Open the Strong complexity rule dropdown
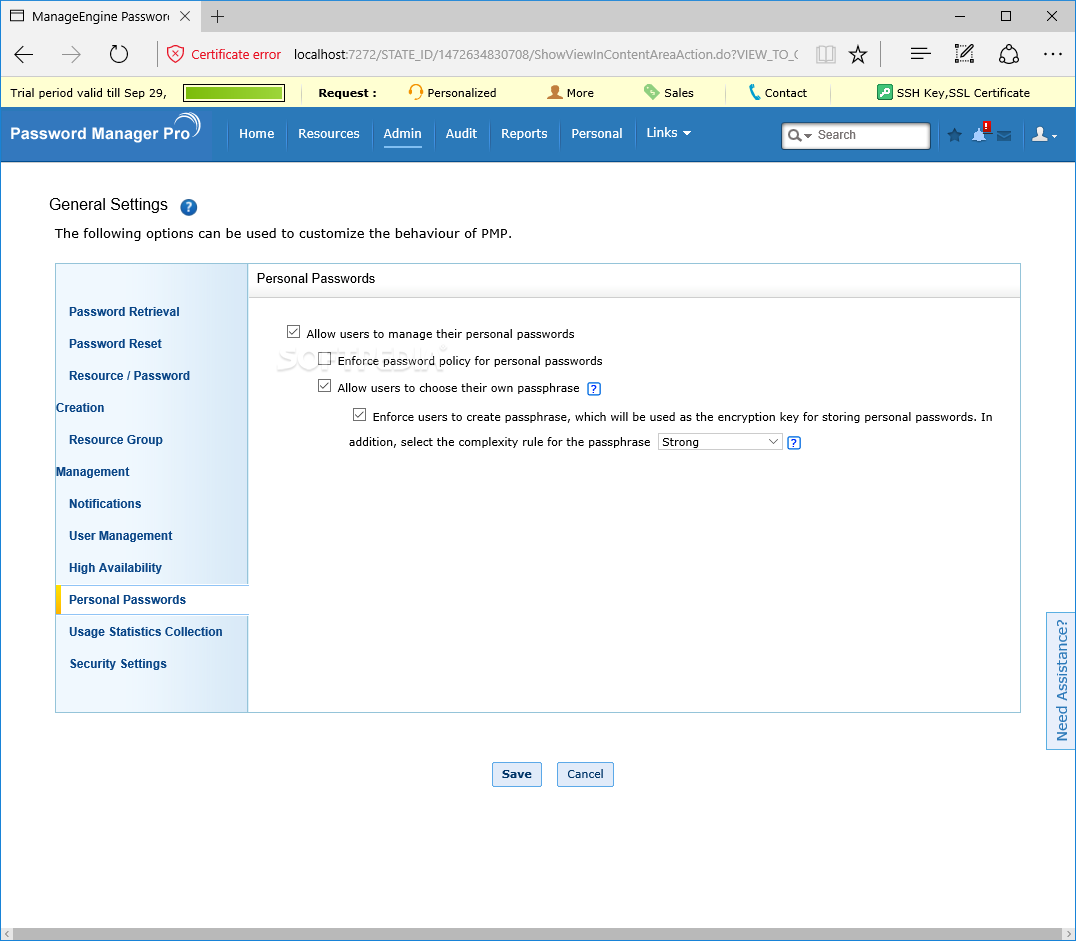The image size is (1076, 941). pyautogui.click(x=720, y=442)
